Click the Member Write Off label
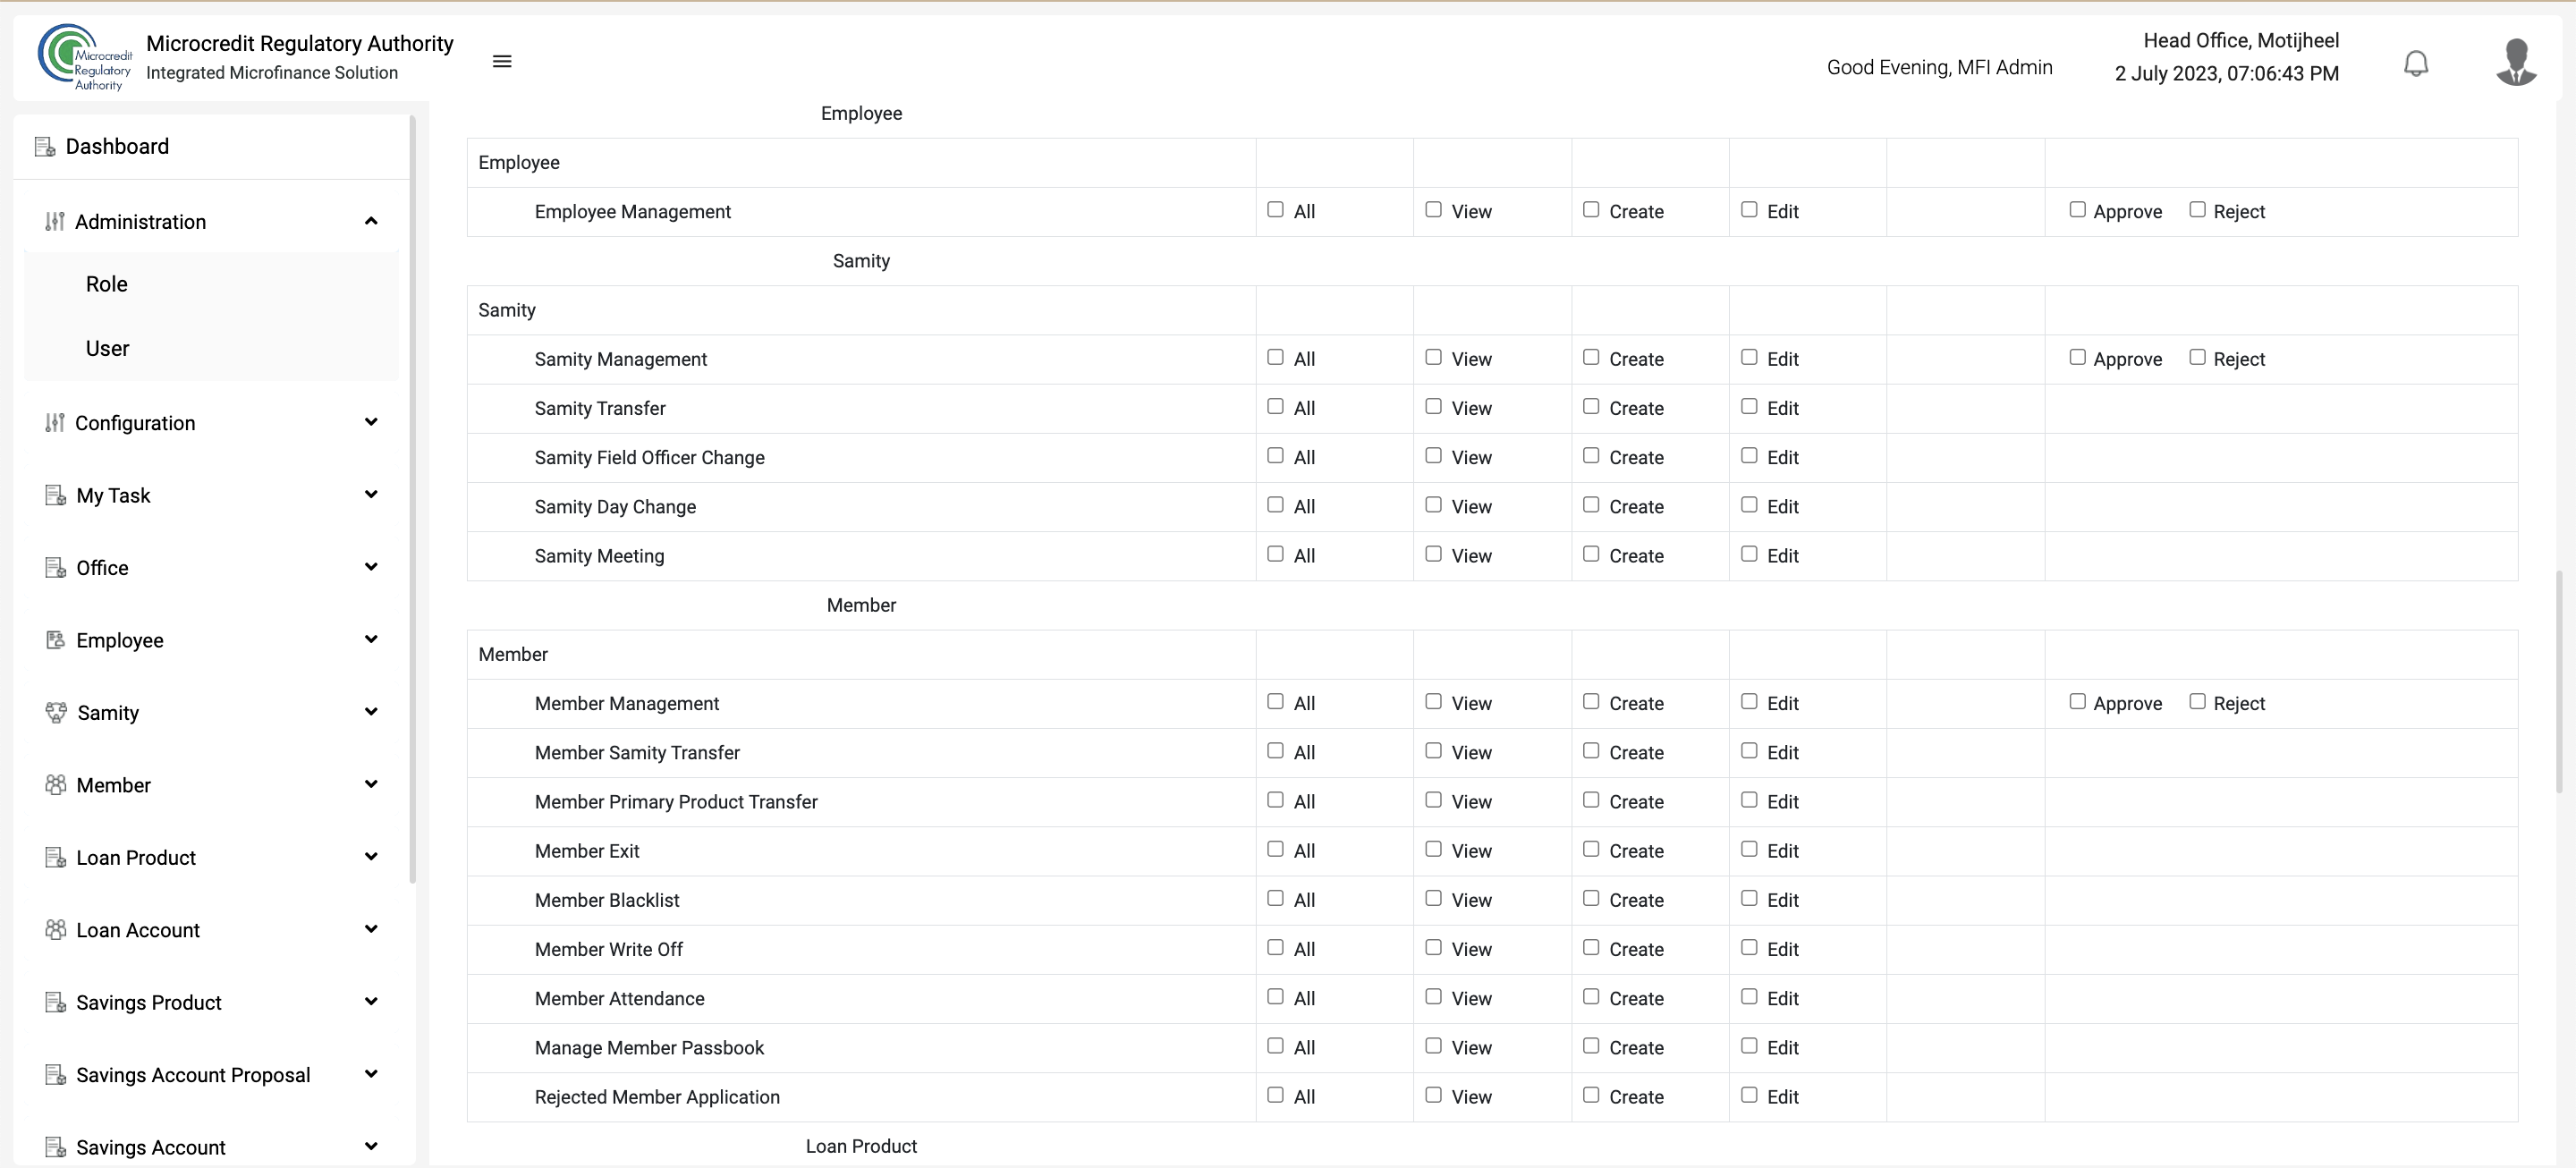Screen dimensions: 2576x1168 click(x=608, y=950)
